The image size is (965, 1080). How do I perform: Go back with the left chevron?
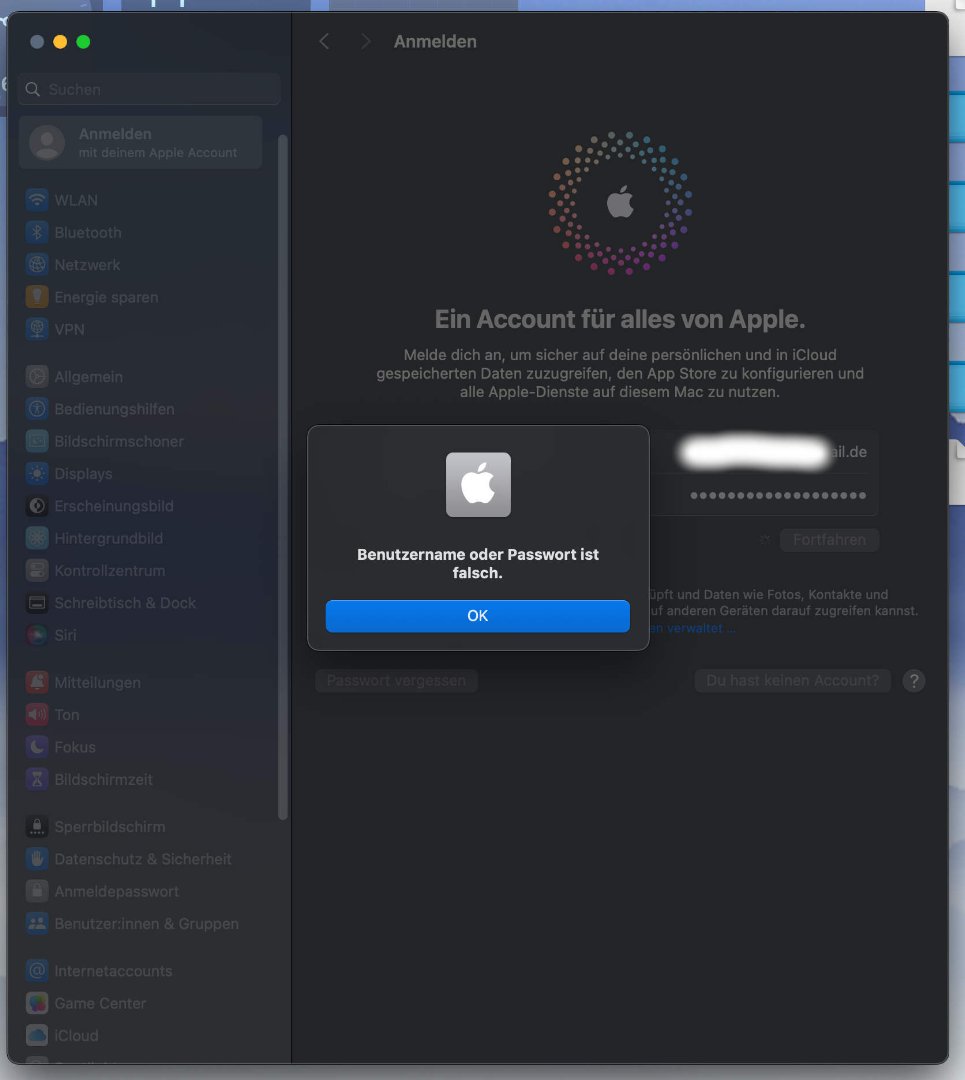pyautogui.click(x=324, y=41)
